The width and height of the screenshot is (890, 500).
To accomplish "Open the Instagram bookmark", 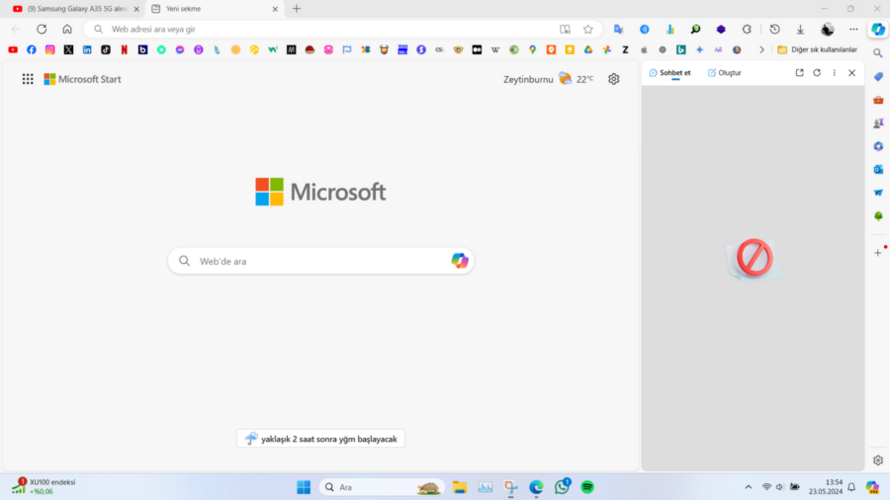I will pos(50,50).
